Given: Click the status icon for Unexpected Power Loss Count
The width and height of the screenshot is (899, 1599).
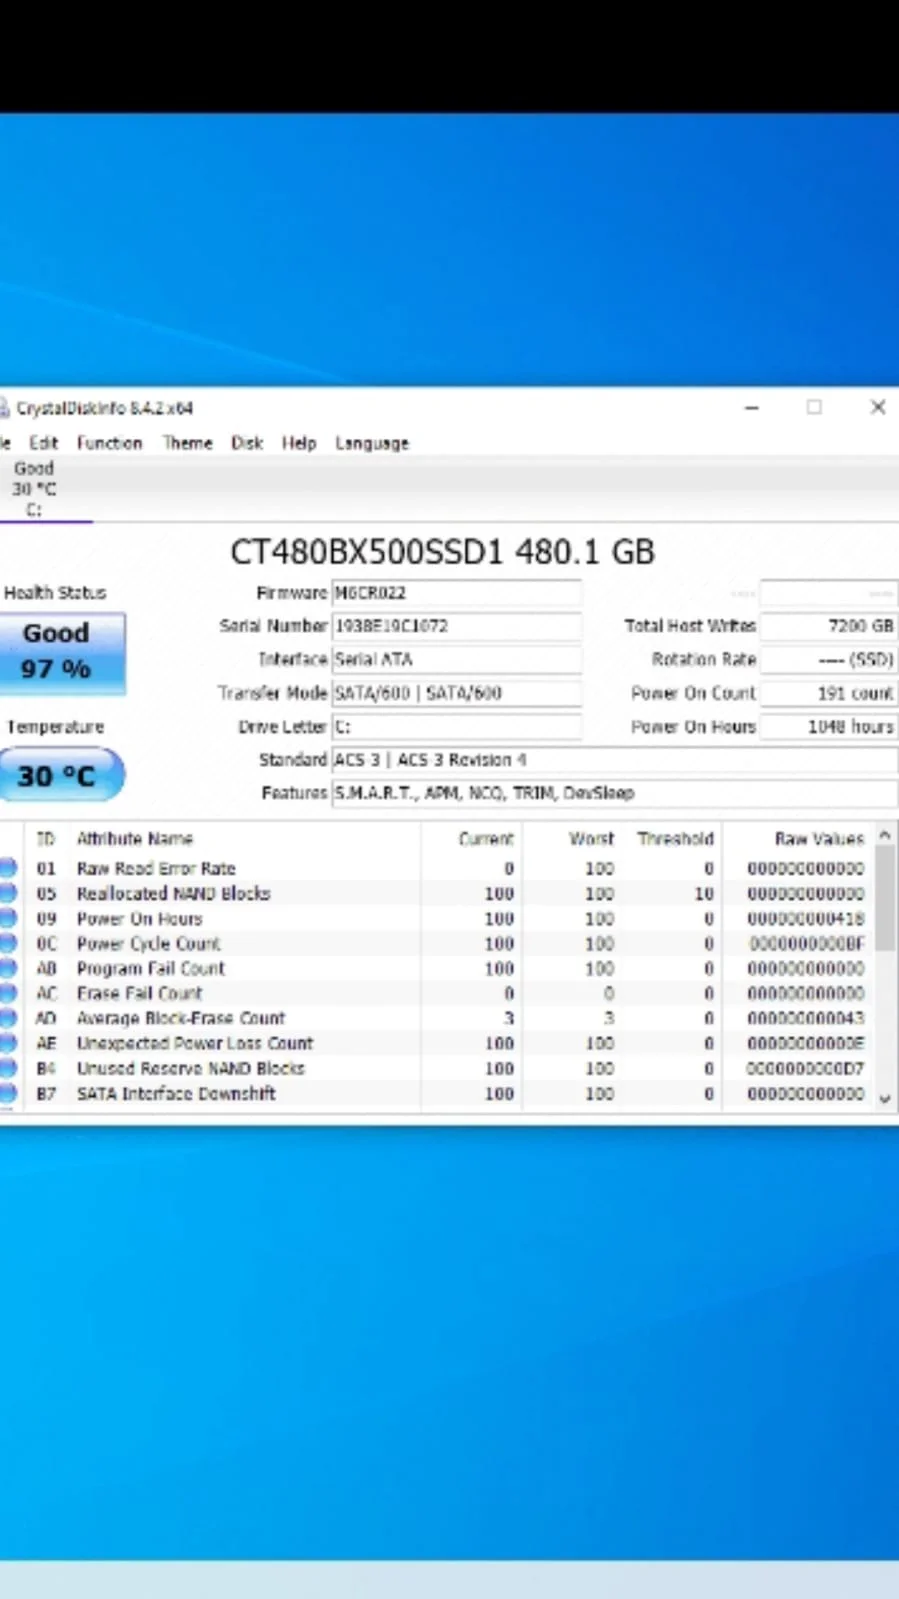Looking at the screenshot, I should click(7, 1043).
